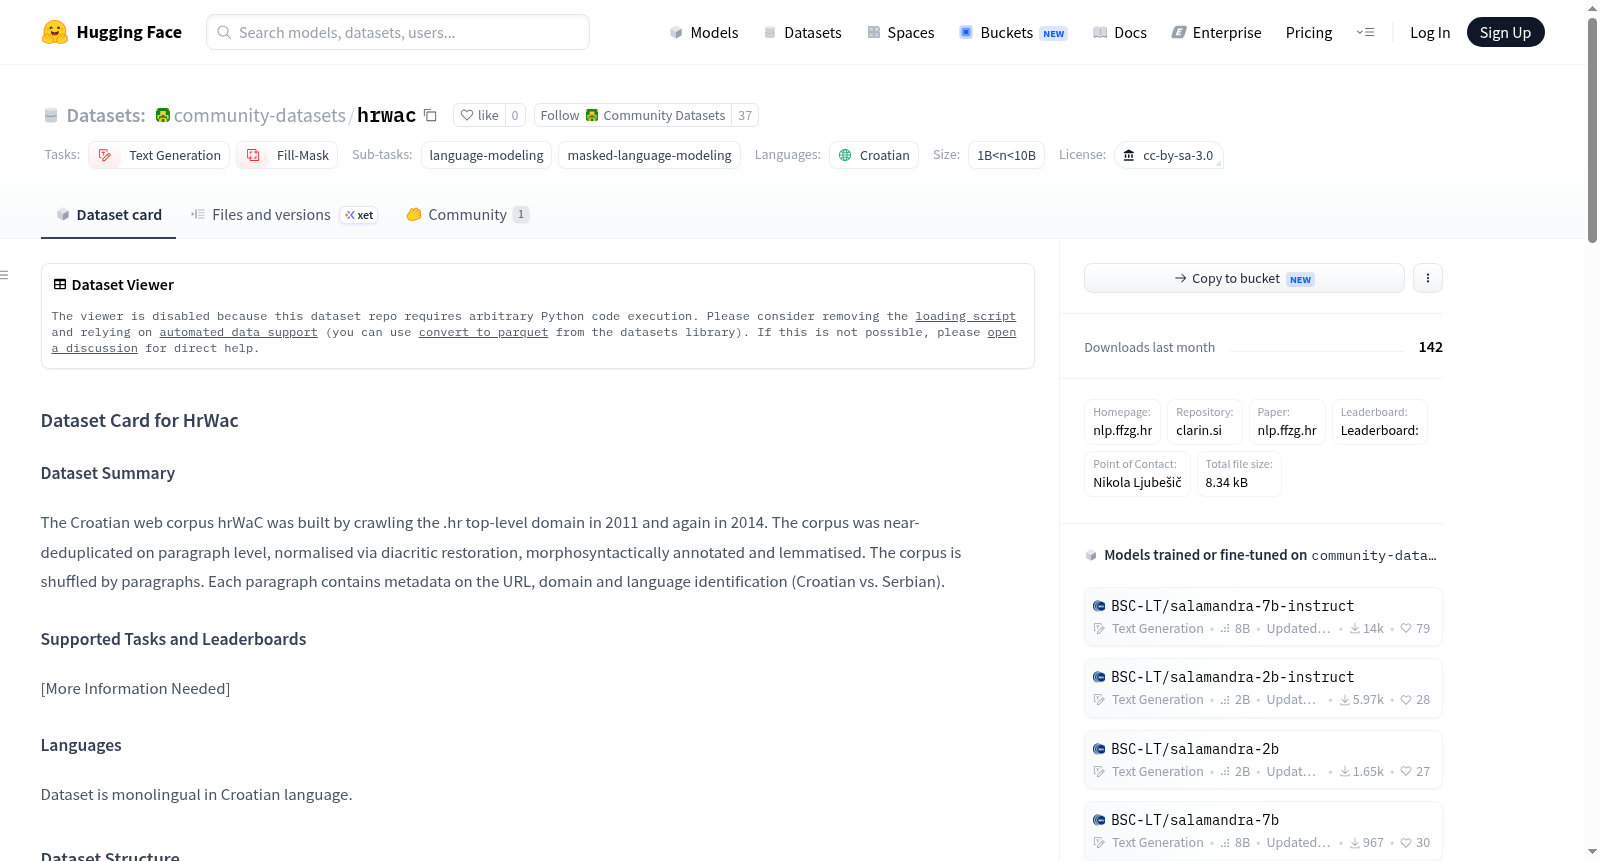Open Spaces in top navigation

tap(901, 32)
